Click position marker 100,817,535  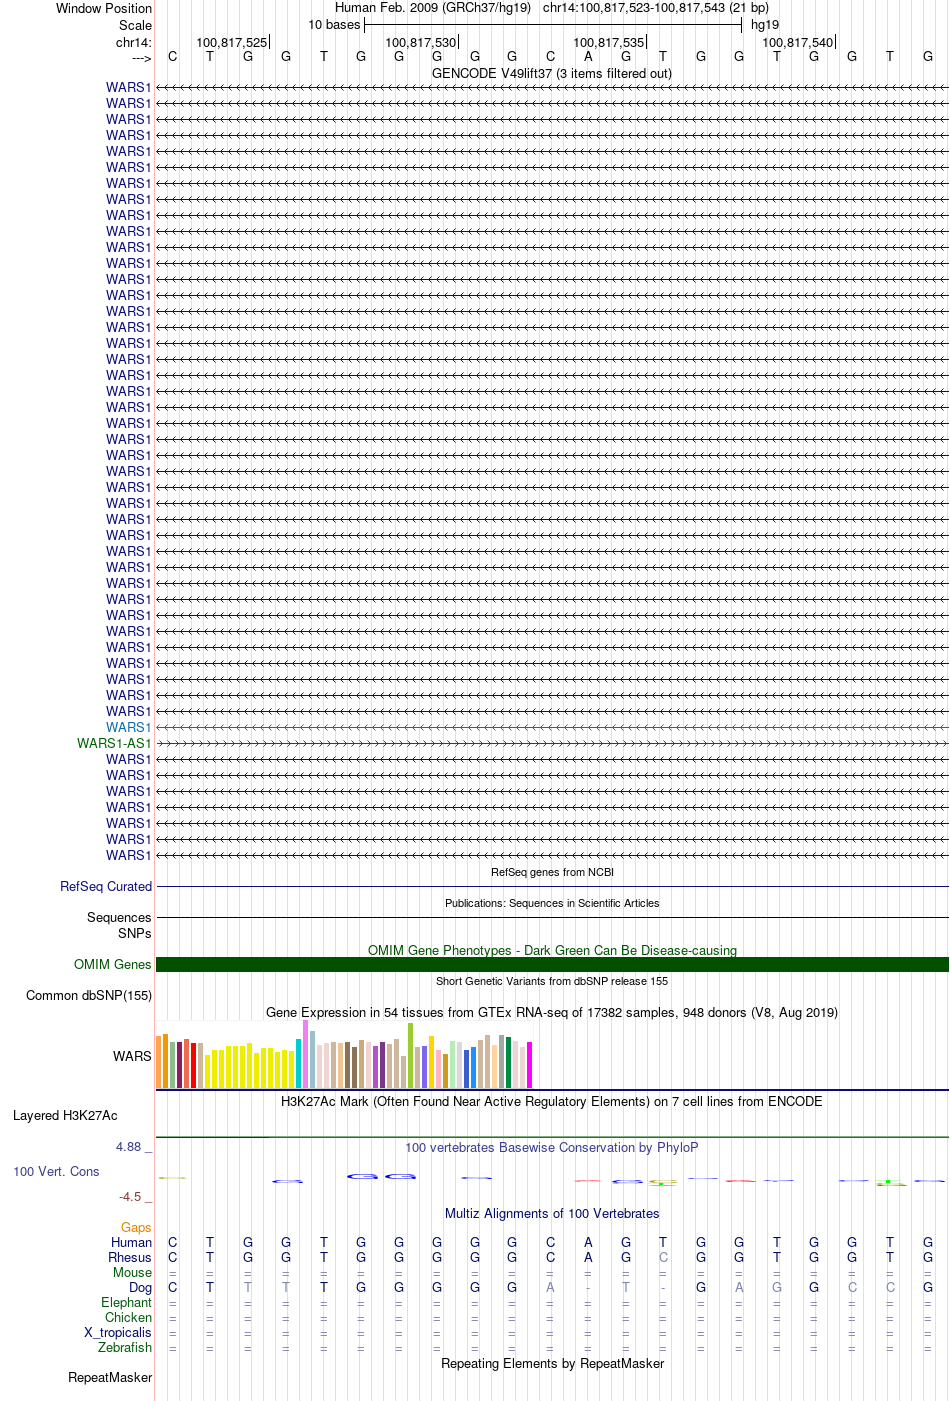[x=609, y=43]
